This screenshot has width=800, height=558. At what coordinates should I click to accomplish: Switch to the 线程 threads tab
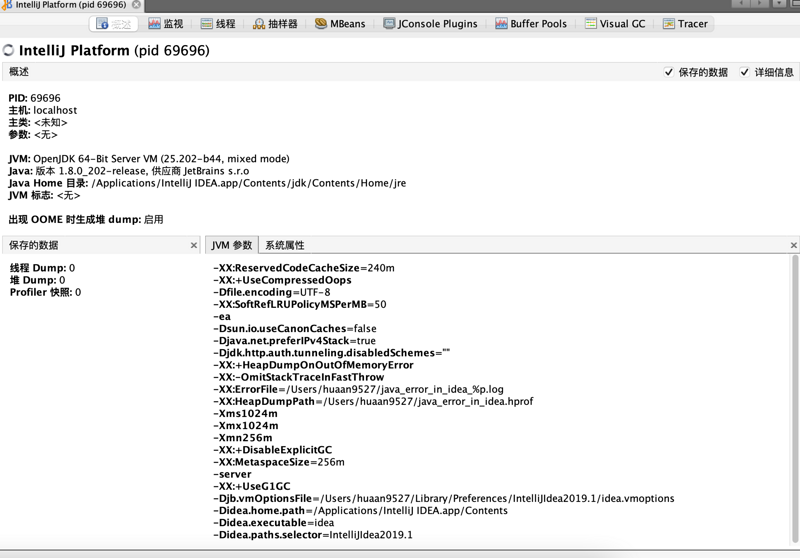click(x=218, y=24)
